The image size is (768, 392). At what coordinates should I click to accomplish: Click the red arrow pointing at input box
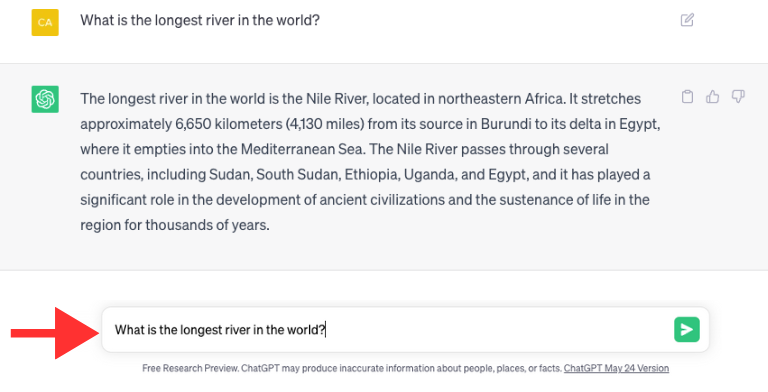point(55,333)
